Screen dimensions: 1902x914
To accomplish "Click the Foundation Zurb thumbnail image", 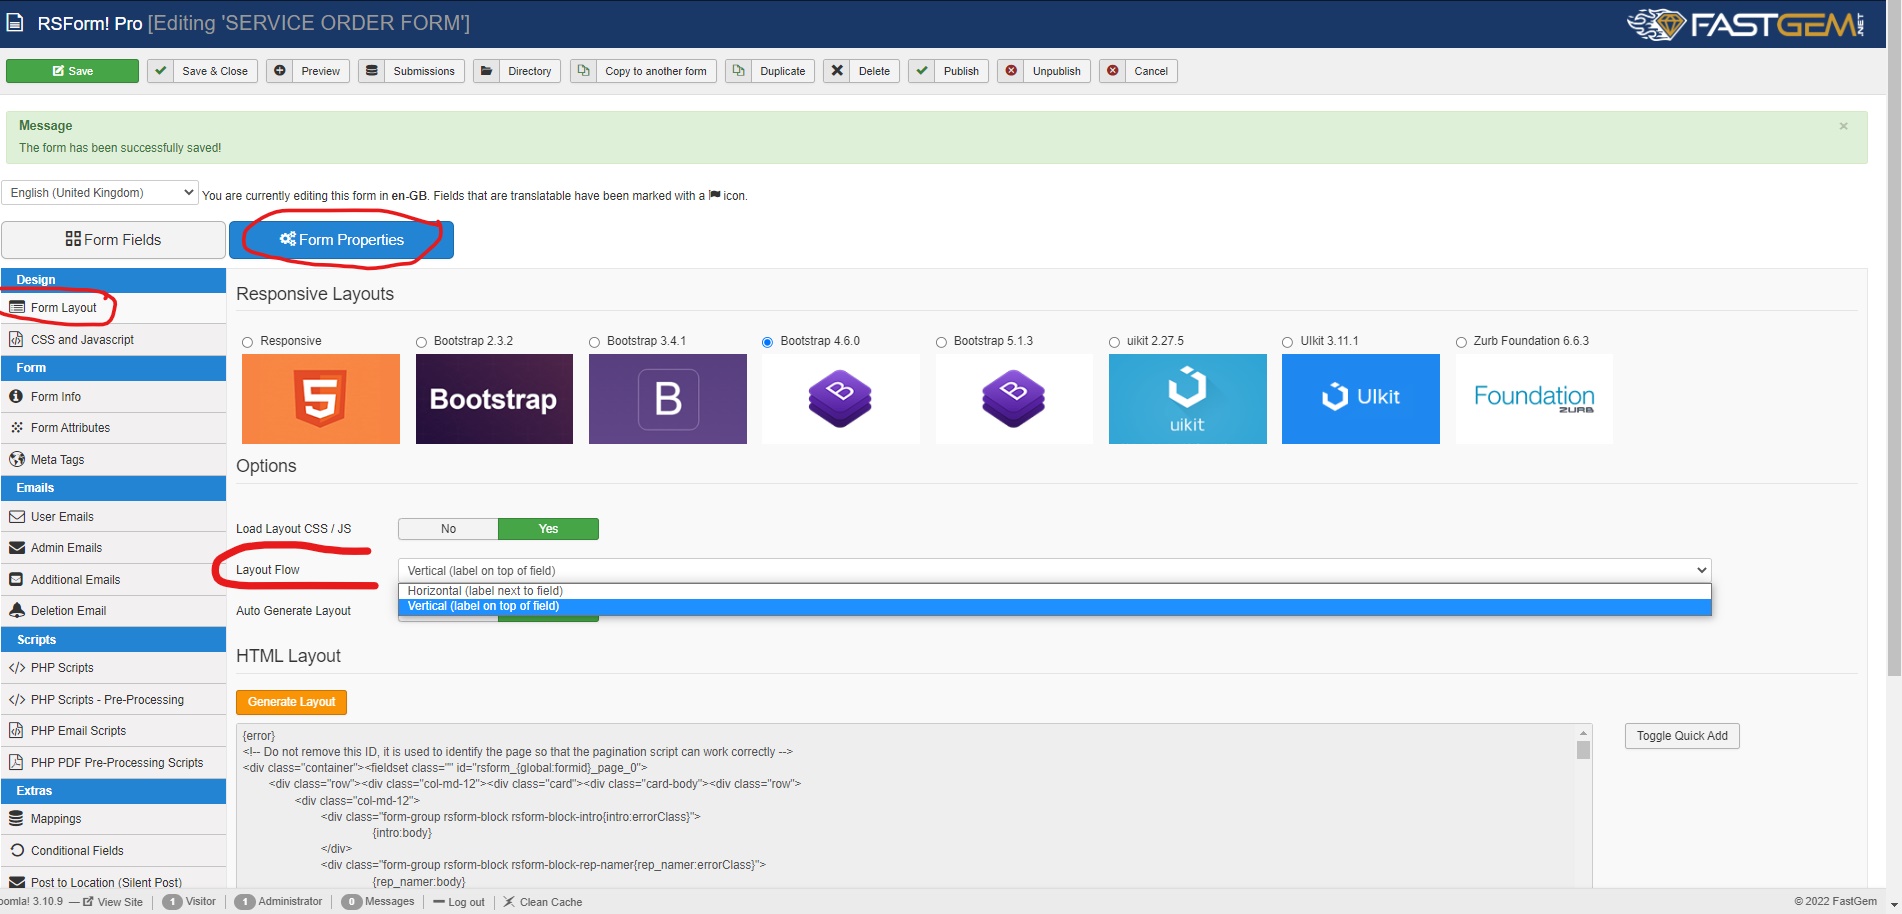I will [1534, 399].
